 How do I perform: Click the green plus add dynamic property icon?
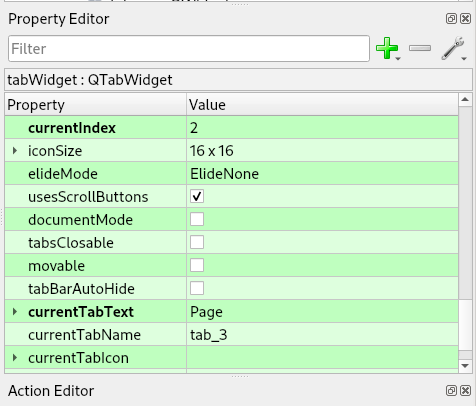pos(387,48)
